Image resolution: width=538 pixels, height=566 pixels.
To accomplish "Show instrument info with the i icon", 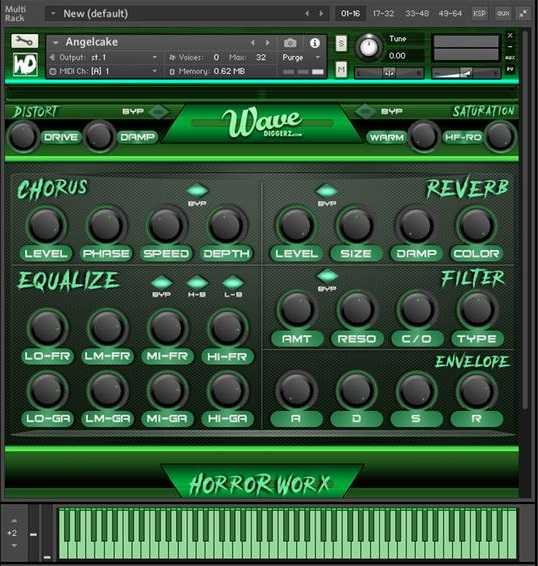I will point(315,43).
